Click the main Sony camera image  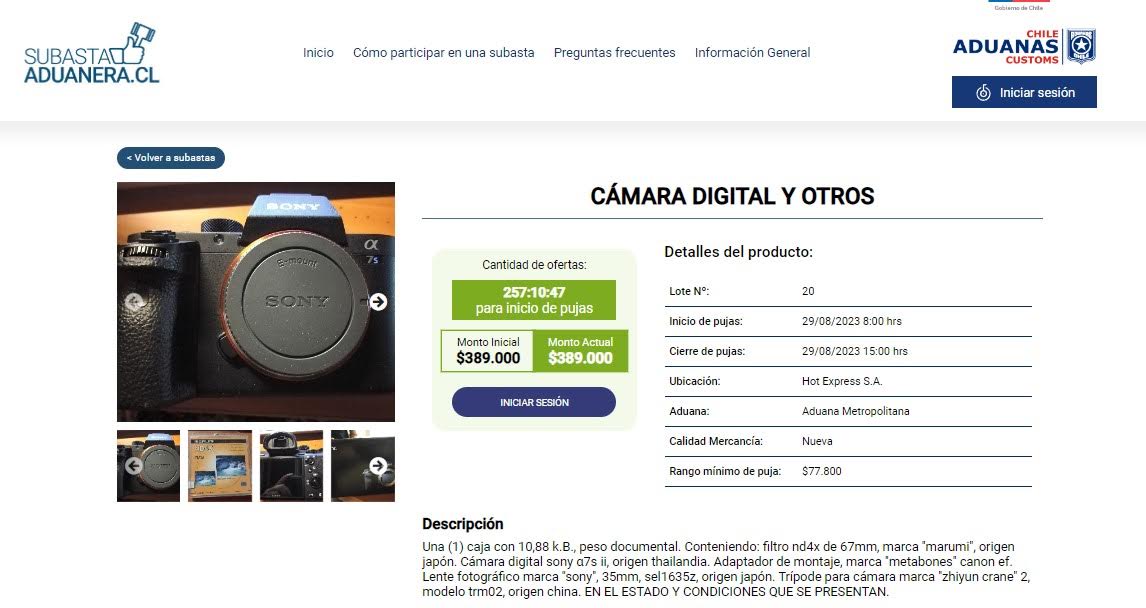click(256, 302)
